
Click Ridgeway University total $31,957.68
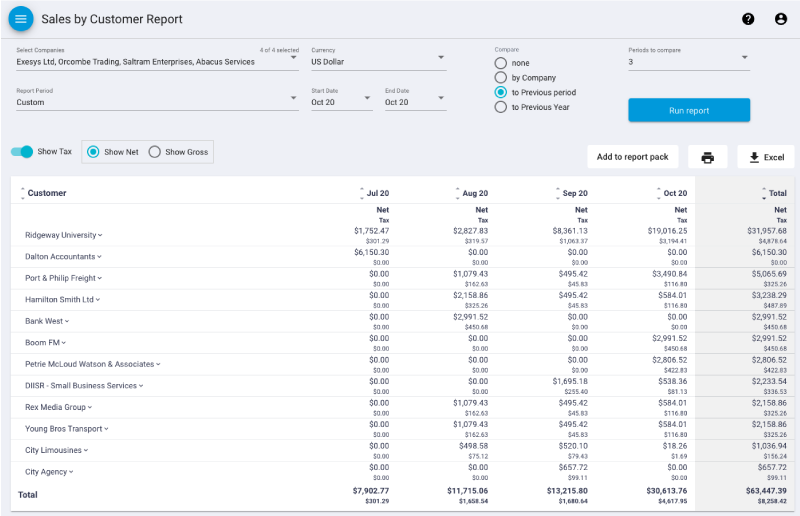coord(767,231)
